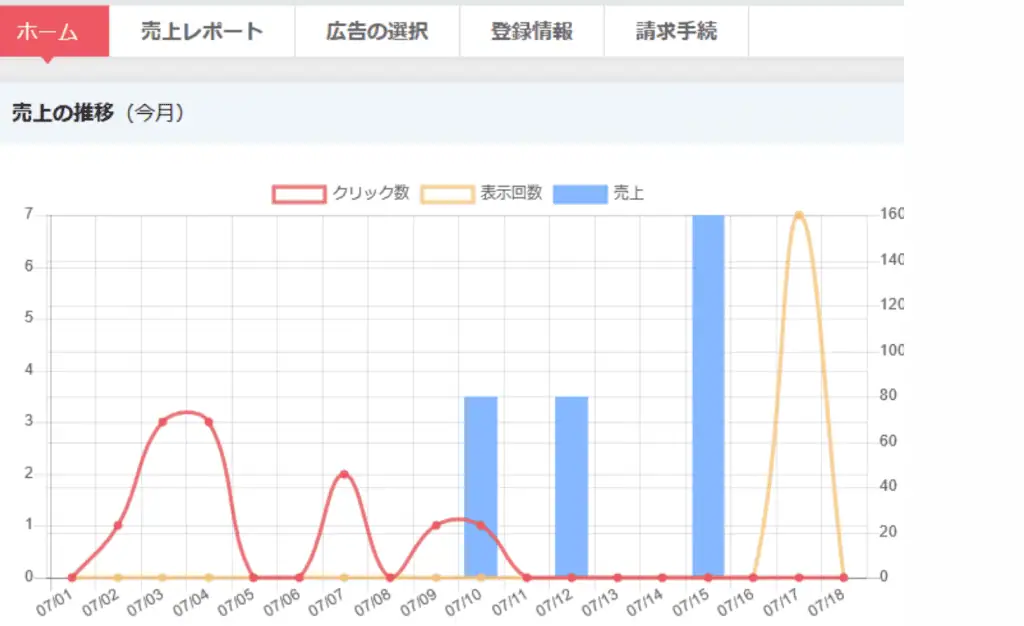
Task: Go to the 登録情報 tab
Action: (532, 31)
